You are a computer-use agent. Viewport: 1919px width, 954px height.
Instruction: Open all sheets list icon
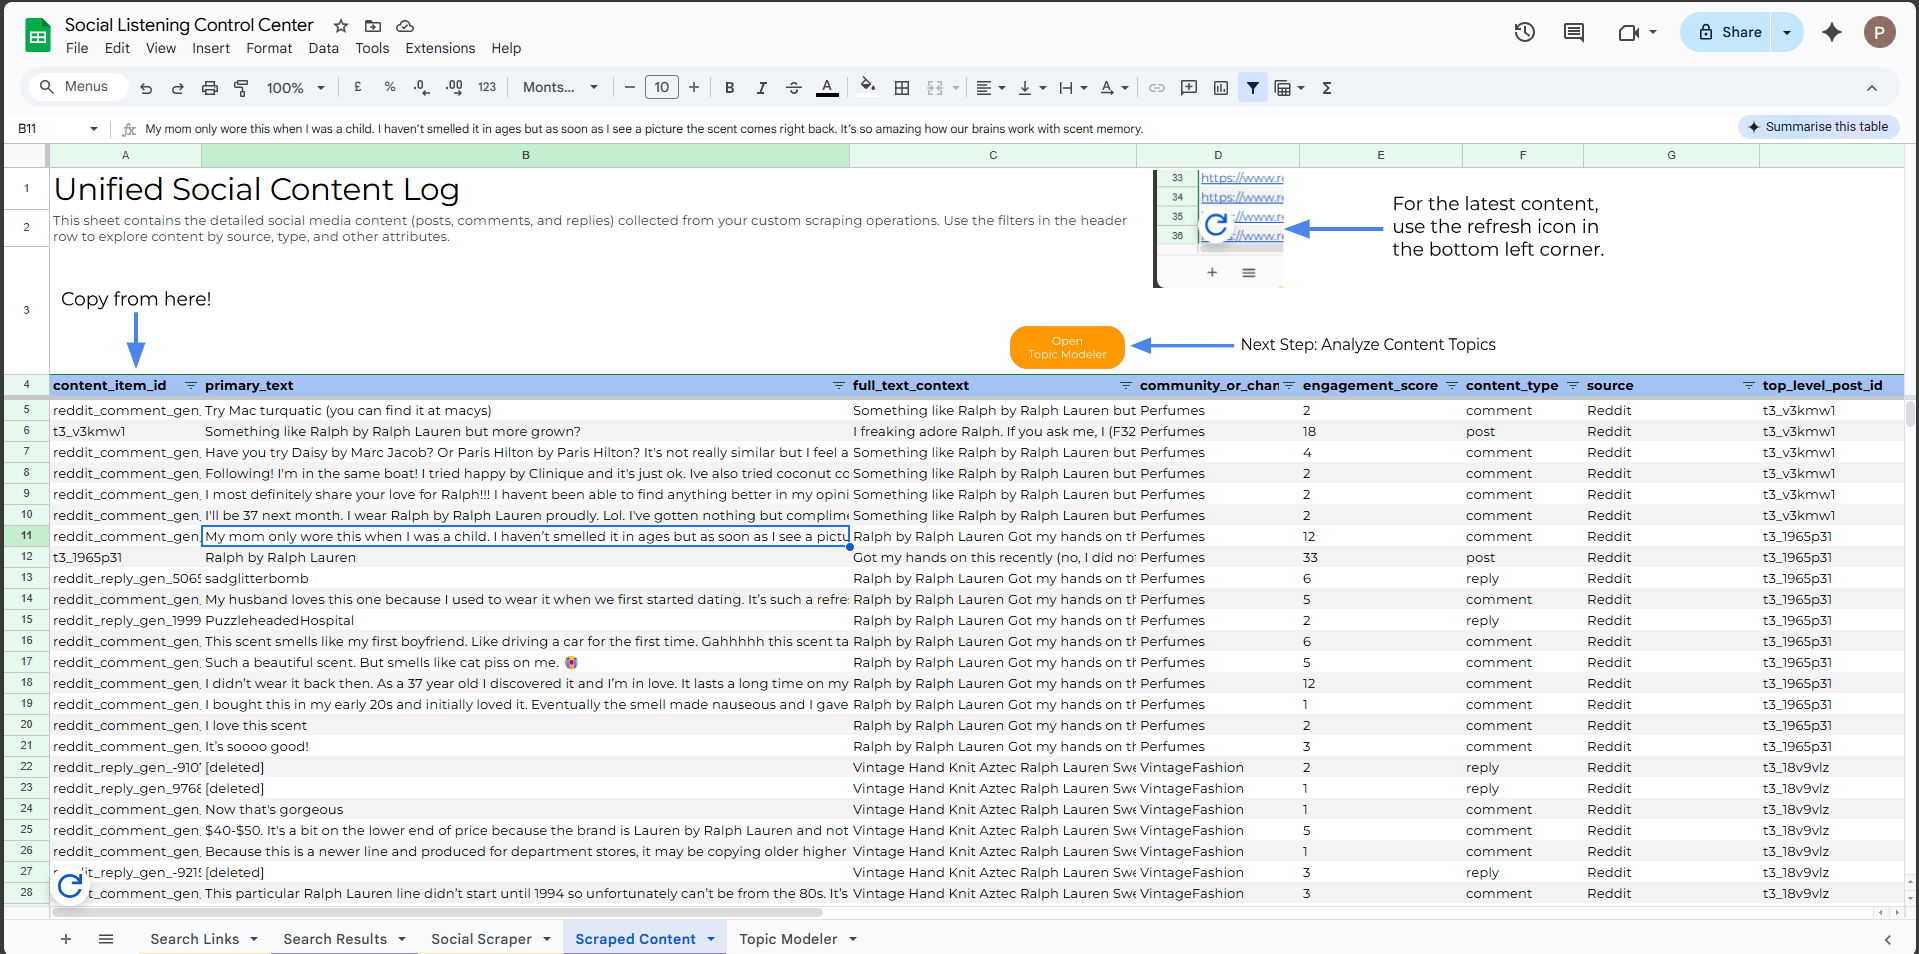coord(106,939)
